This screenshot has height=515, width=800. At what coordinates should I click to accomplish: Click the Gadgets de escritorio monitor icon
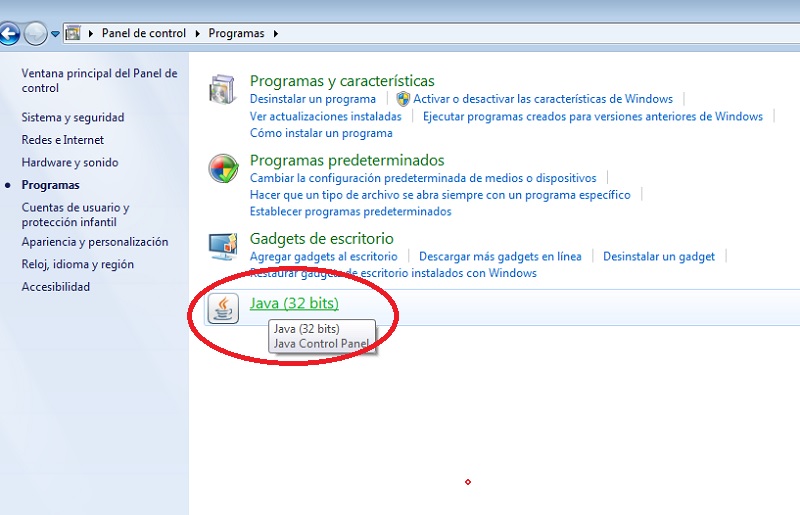[223, 246]
